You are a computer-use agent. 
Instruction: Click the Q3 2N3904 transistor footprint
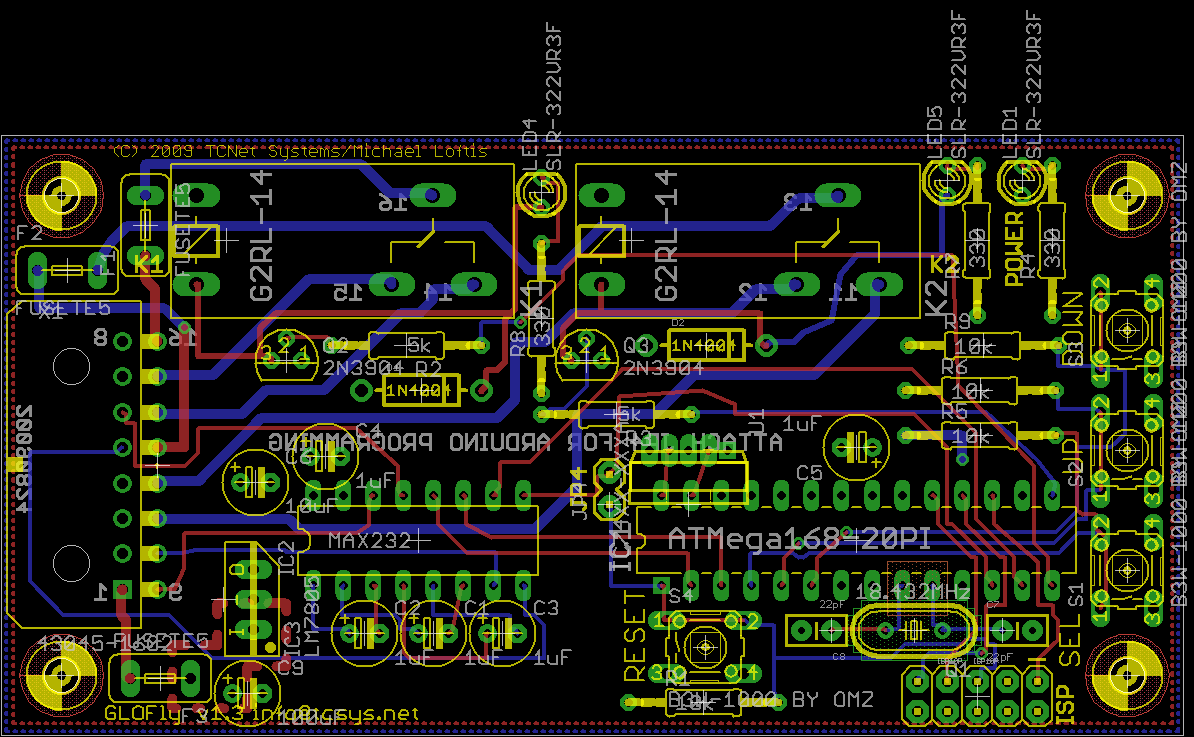pyautogui.click(x=586, y=356)
